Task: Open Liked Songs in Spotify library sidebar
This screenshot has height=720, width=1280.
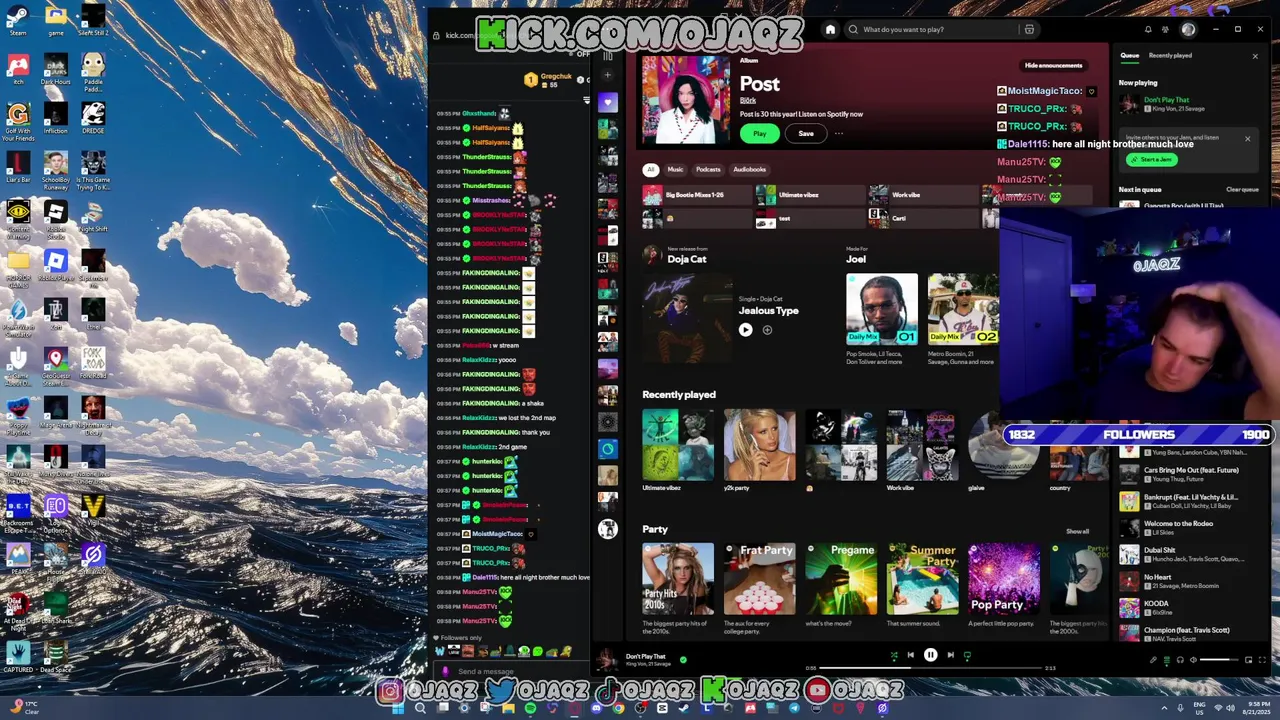Action: click(607, 102)
